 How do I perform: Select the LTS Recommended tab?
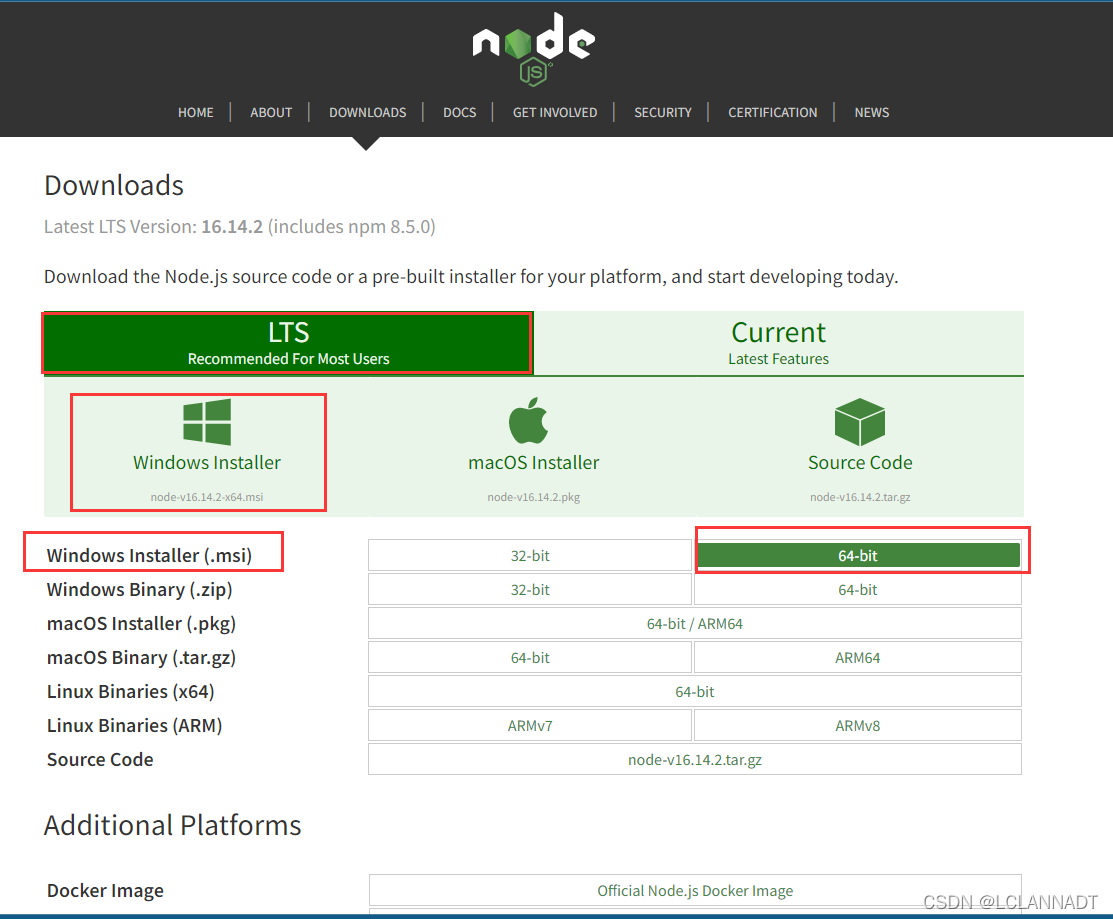tap(287, 343)
